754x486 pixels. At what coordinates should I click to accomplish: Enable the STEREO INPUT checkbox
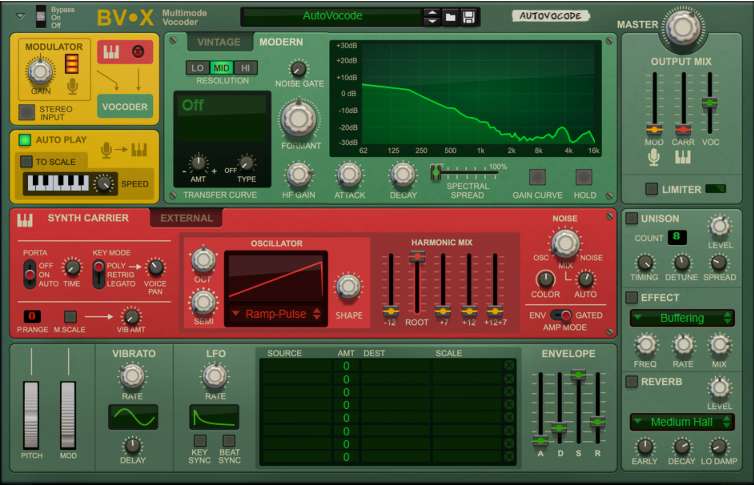(26, 112)
